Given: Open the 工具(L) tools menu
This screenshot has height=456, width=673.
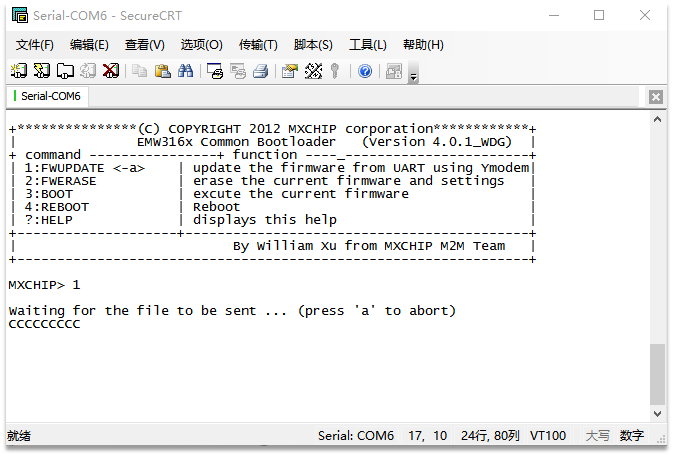Looking at the screenshot, I should tap(367, 45).
